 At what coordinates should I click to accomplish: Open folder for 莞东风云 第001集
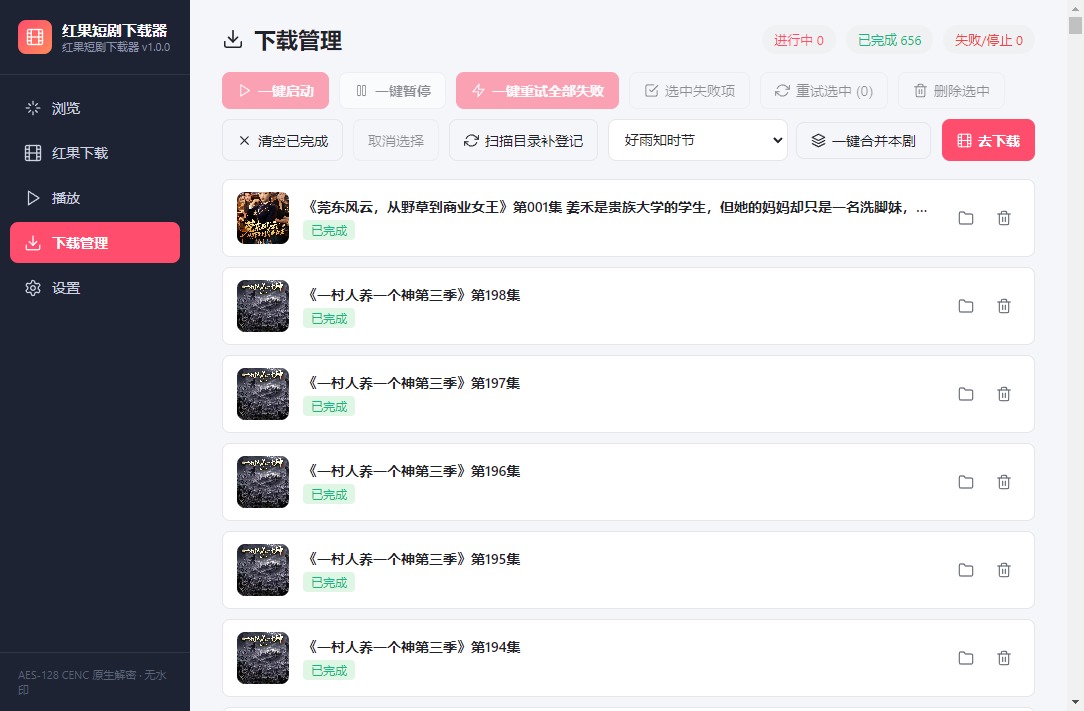pos(966,218)
